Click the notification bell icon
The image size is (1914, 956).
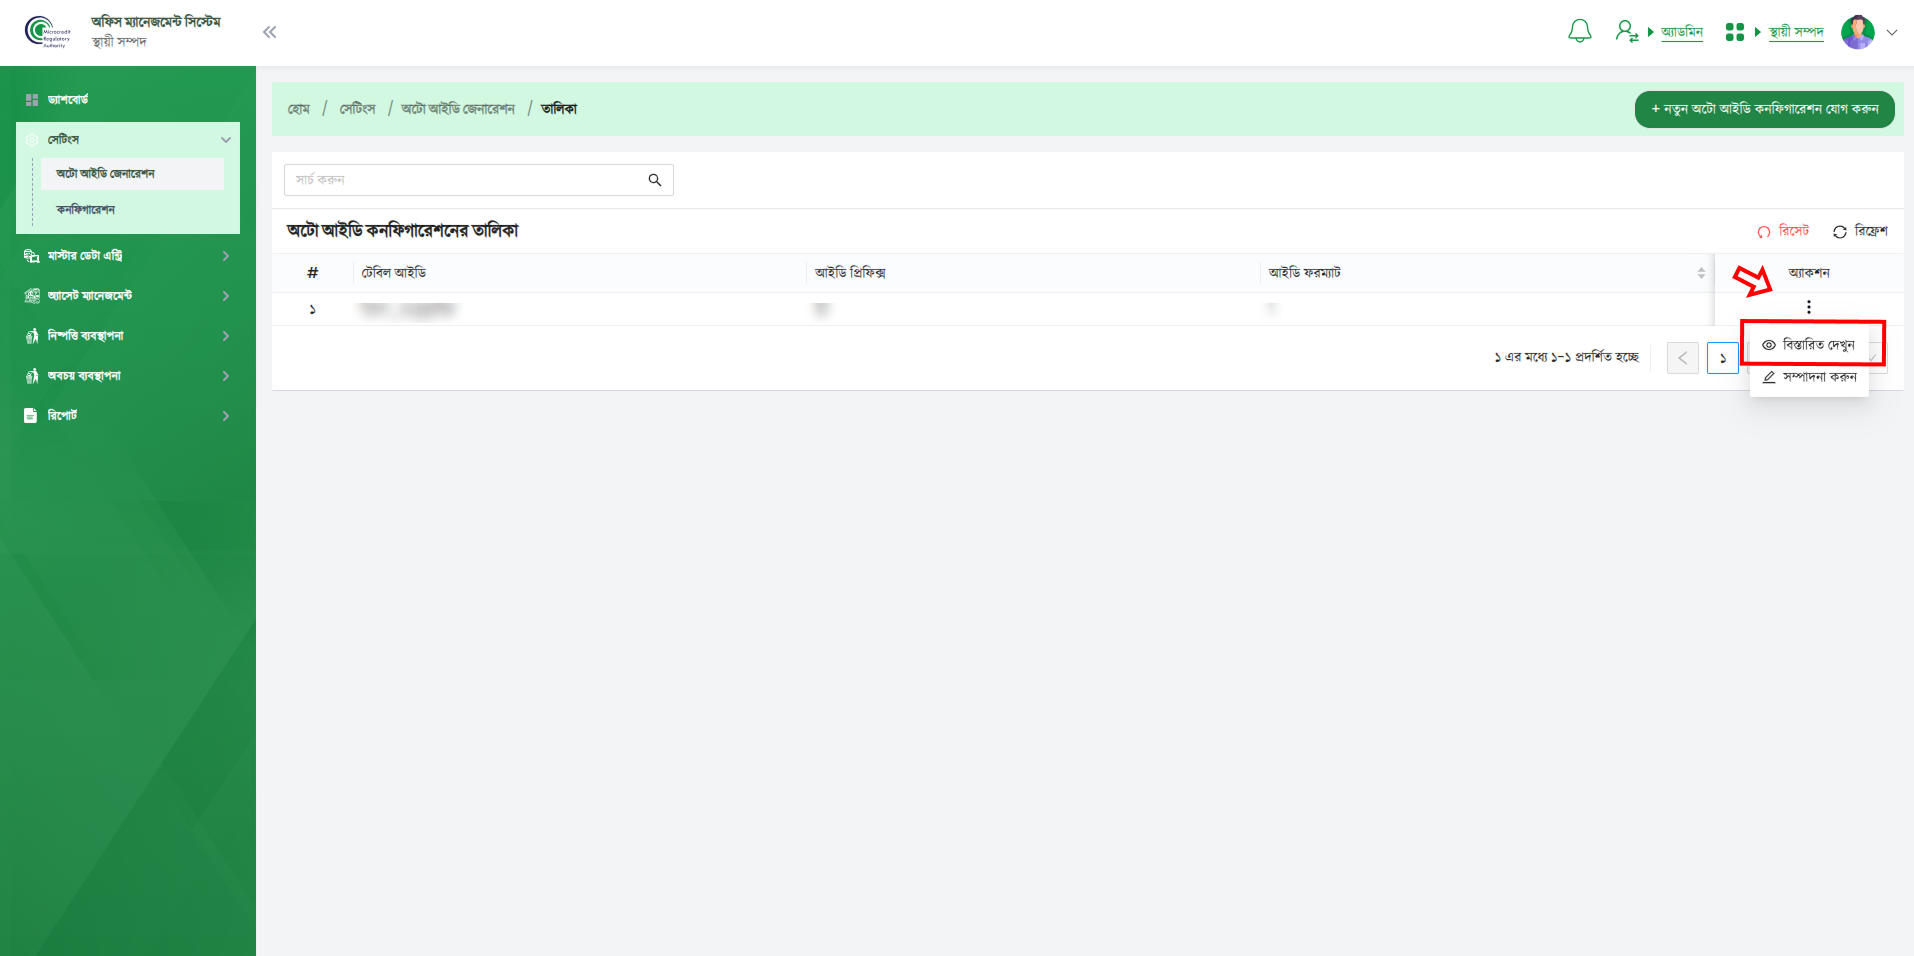tap(1579, 32)
